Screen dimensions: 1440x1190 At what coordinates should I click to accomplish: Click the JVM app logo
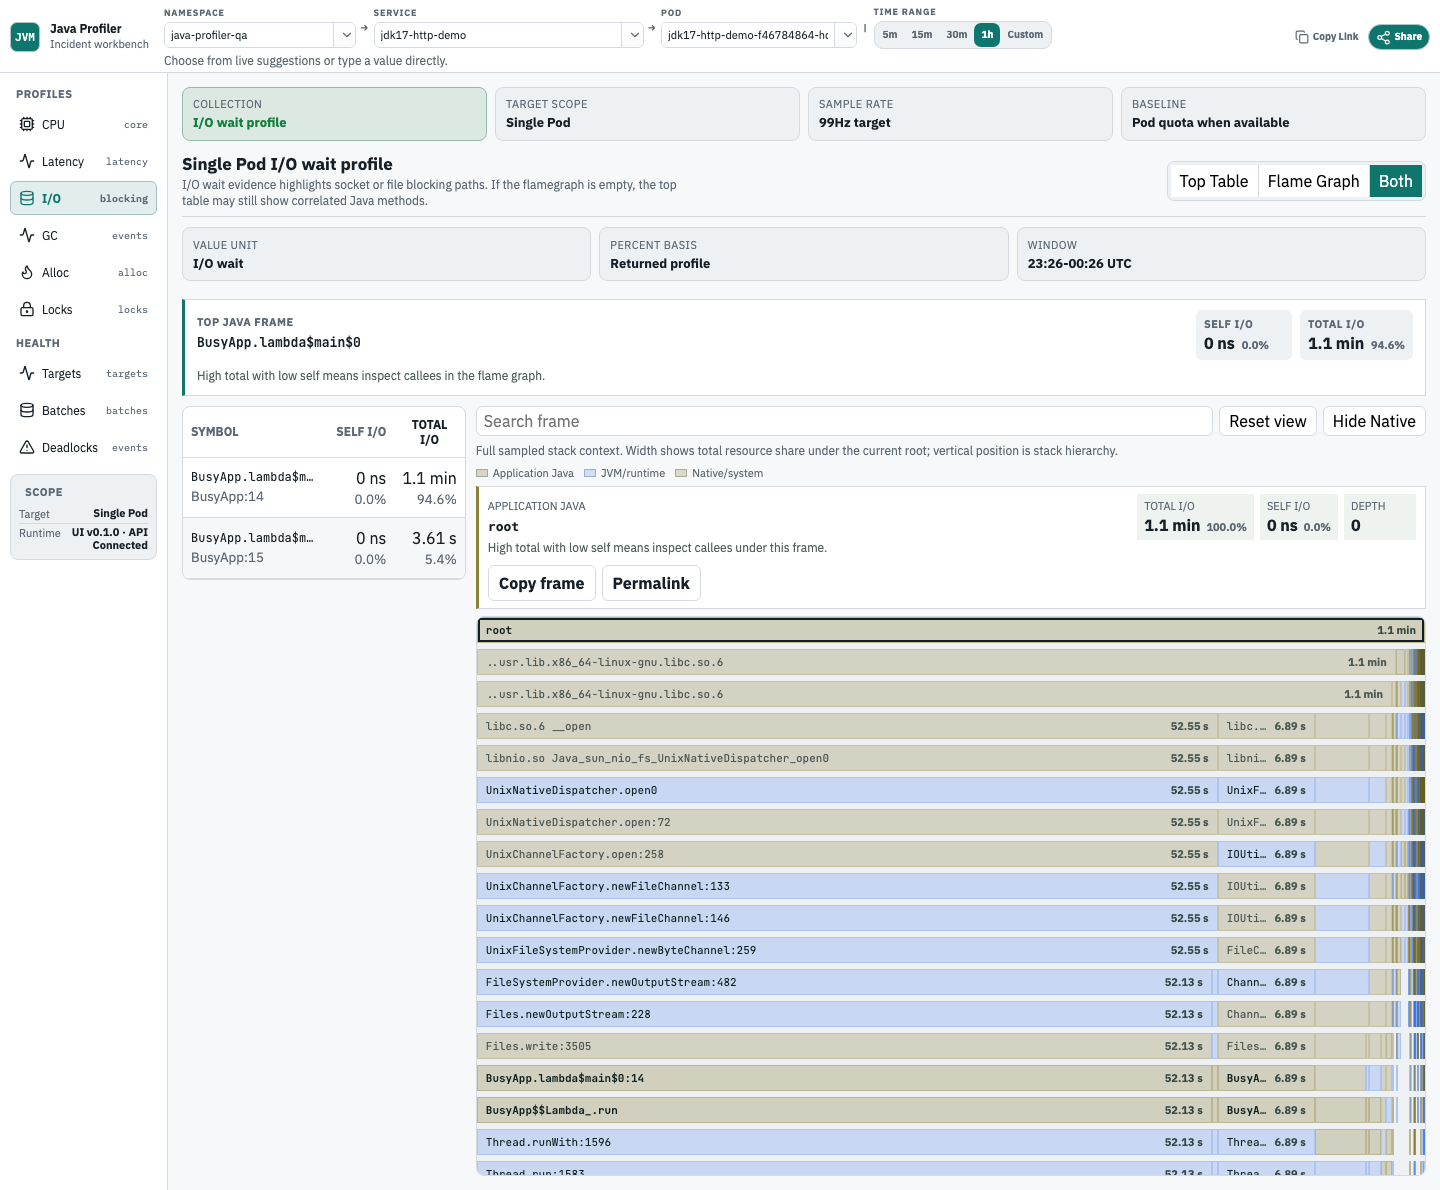click(25, 37)
